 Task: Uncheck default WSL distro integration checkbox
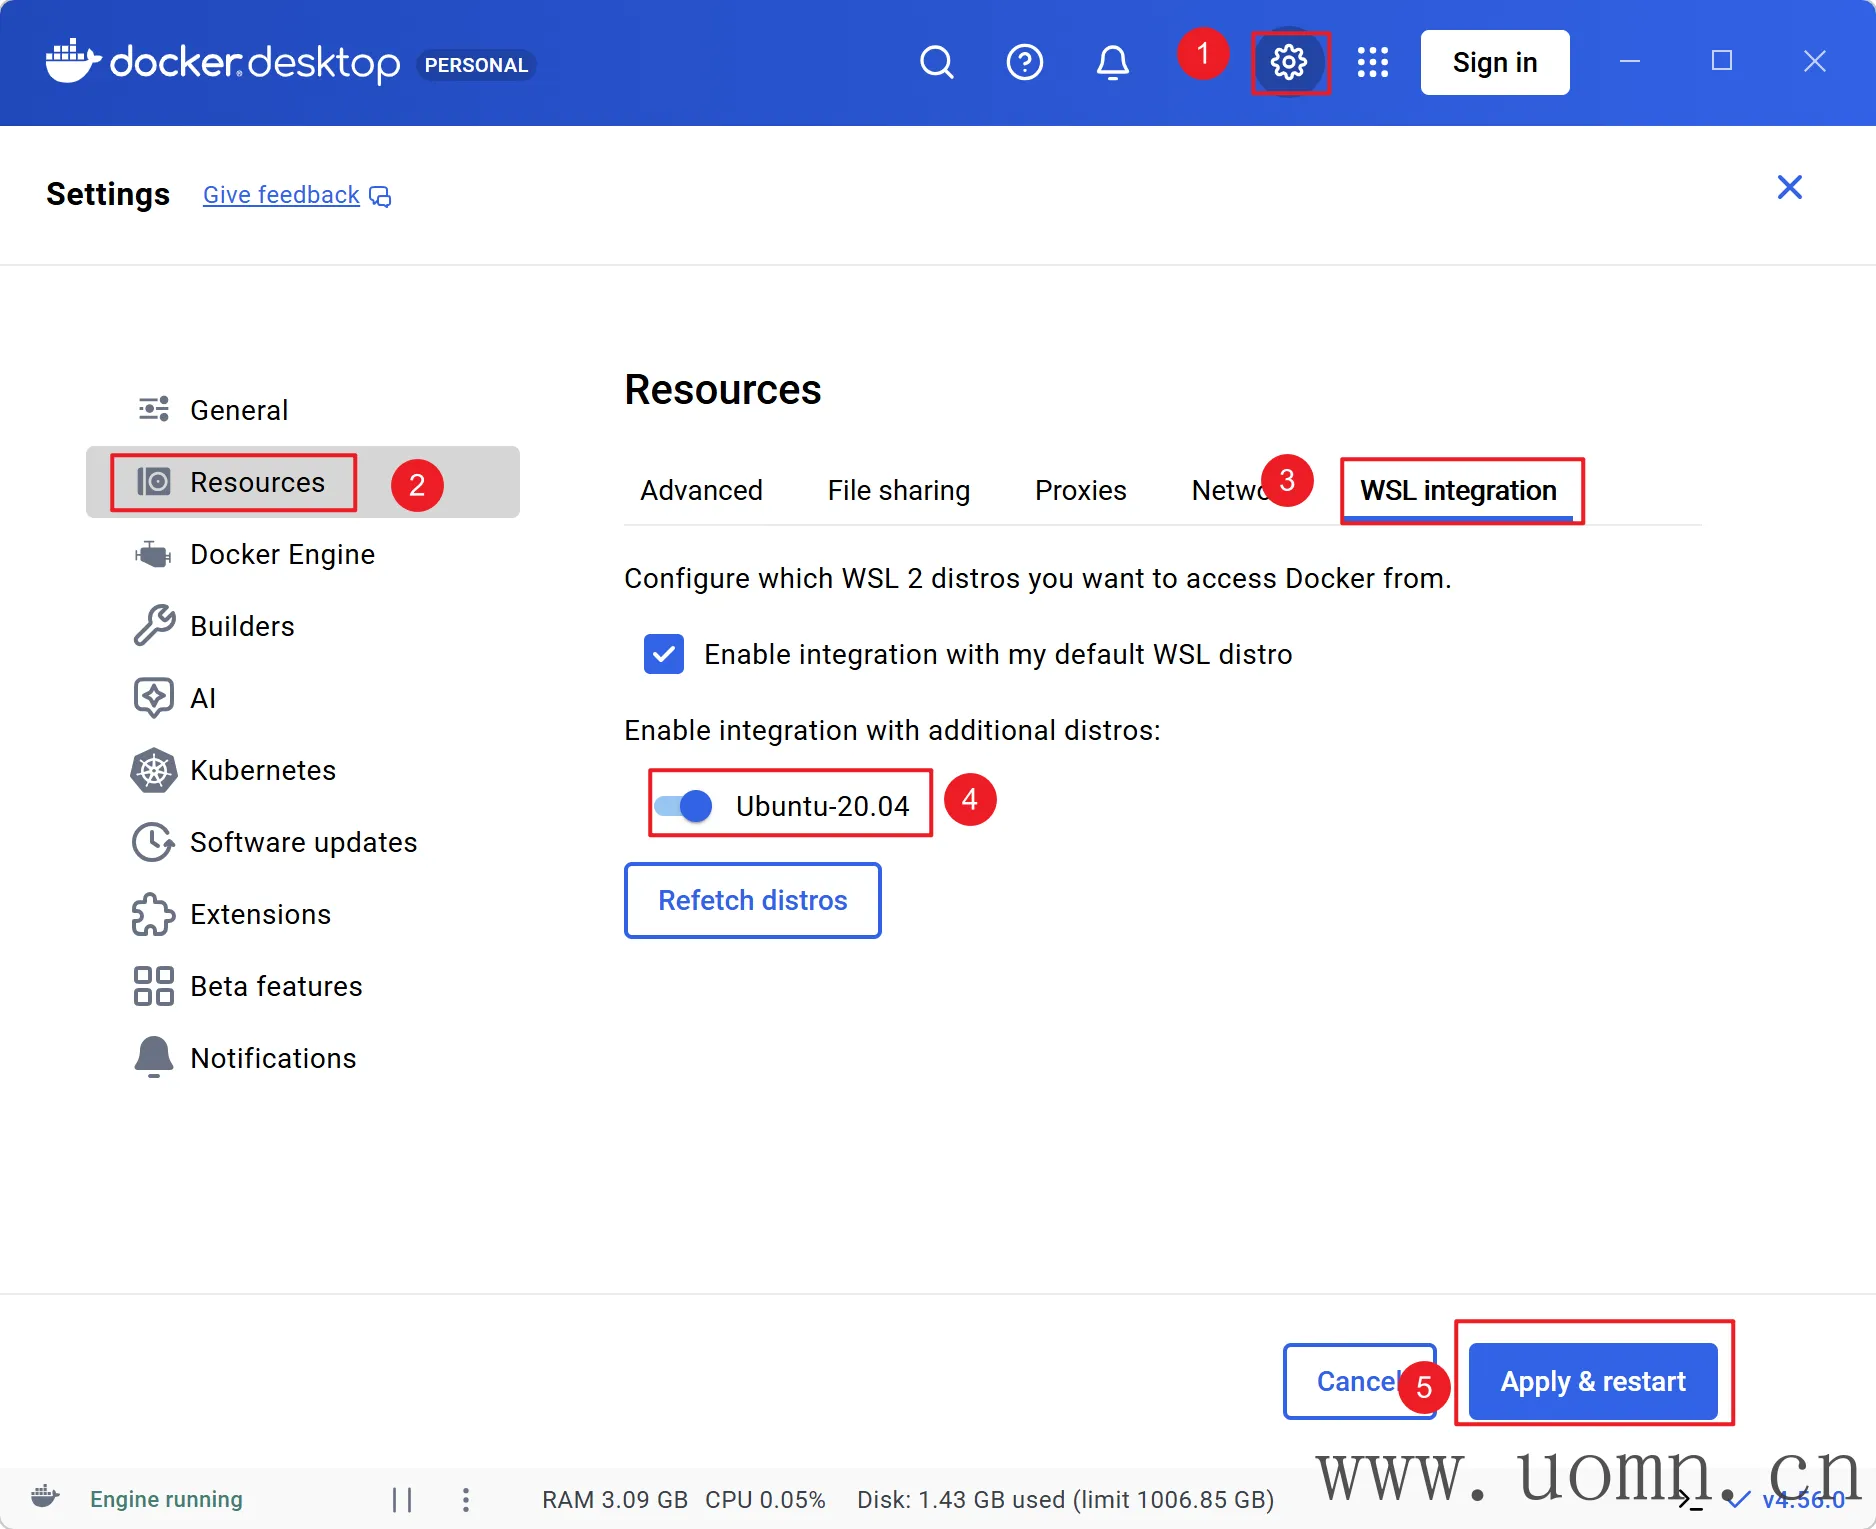[664, 654]
